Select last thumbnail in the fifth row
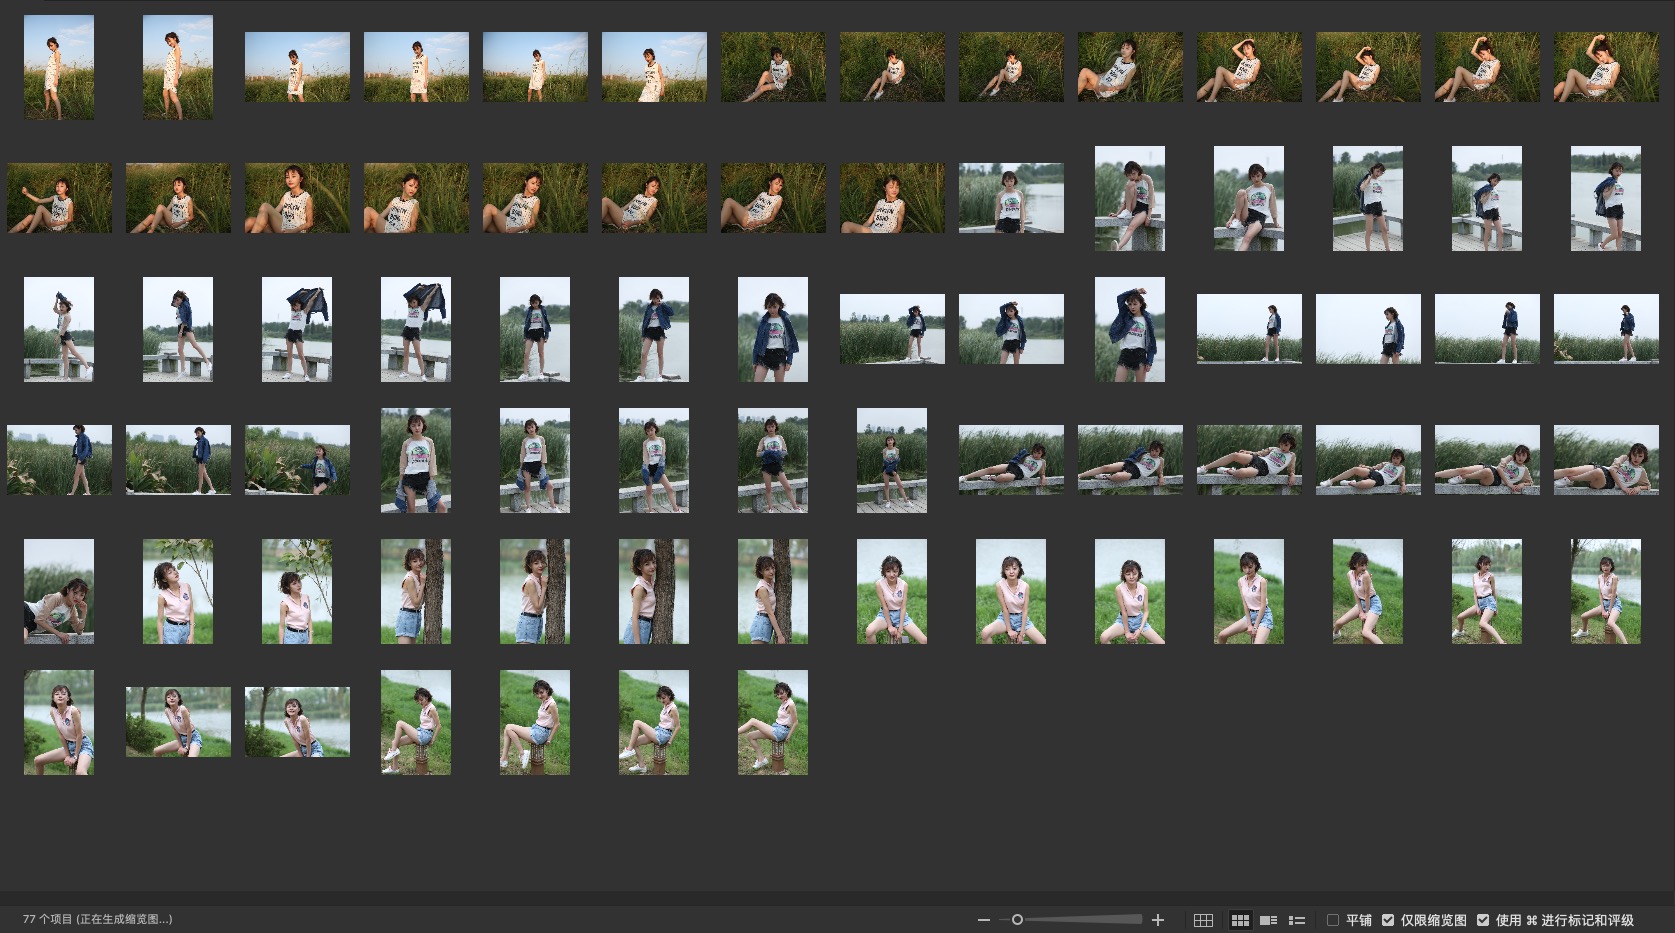Image resolution: width=1675 pixels, height=933 pixels. [1605, 591]
